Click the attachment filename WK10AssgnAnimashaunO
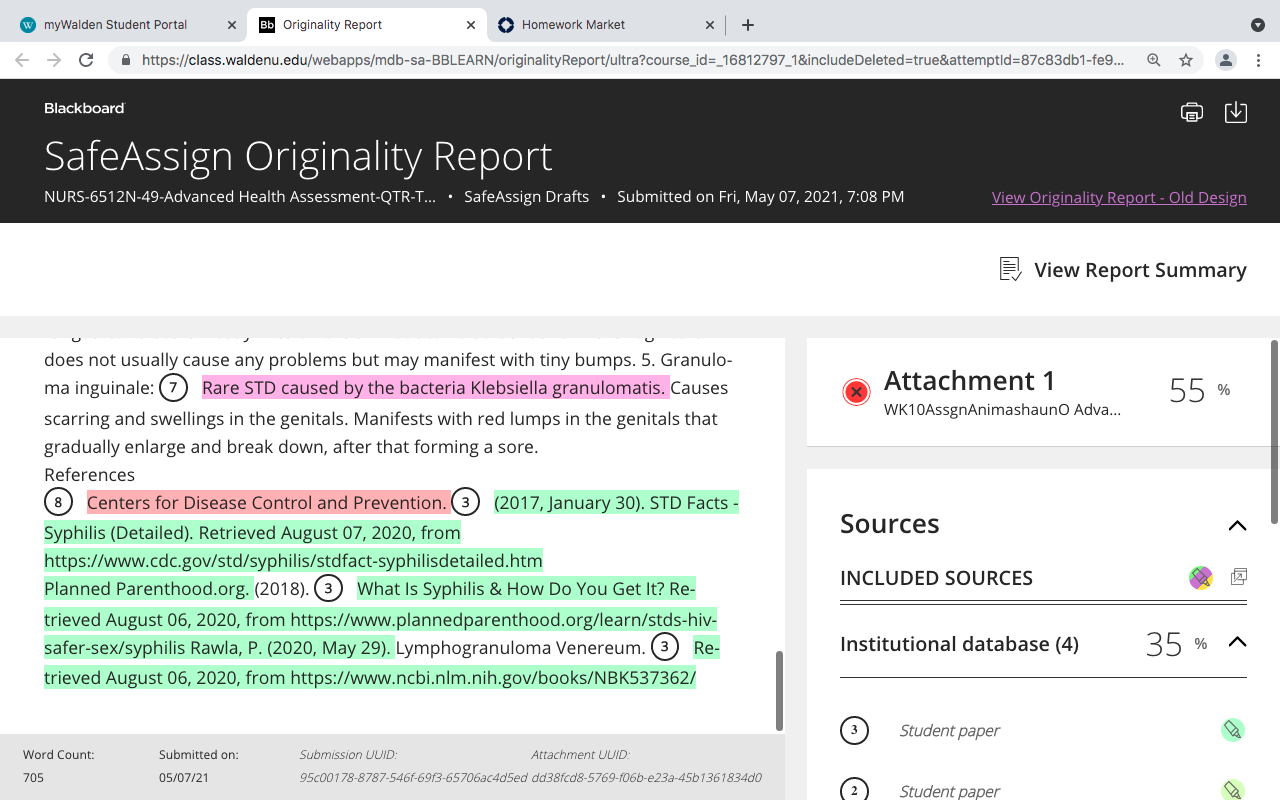This screenshot has height=800, width=1280. pos(1002,410)
